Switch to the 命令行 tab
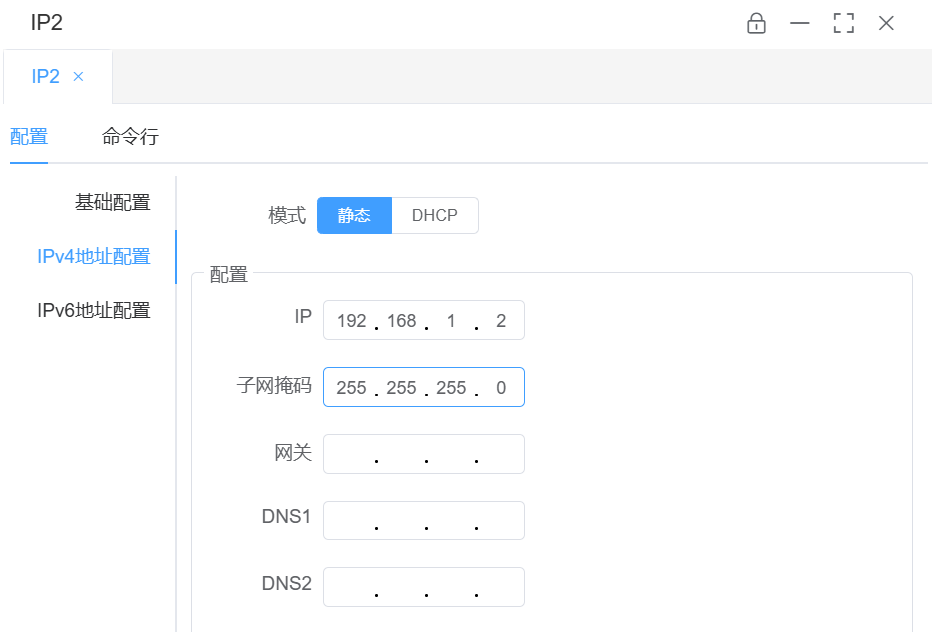The width and height of the screenshot is (932, 632). 130,137
